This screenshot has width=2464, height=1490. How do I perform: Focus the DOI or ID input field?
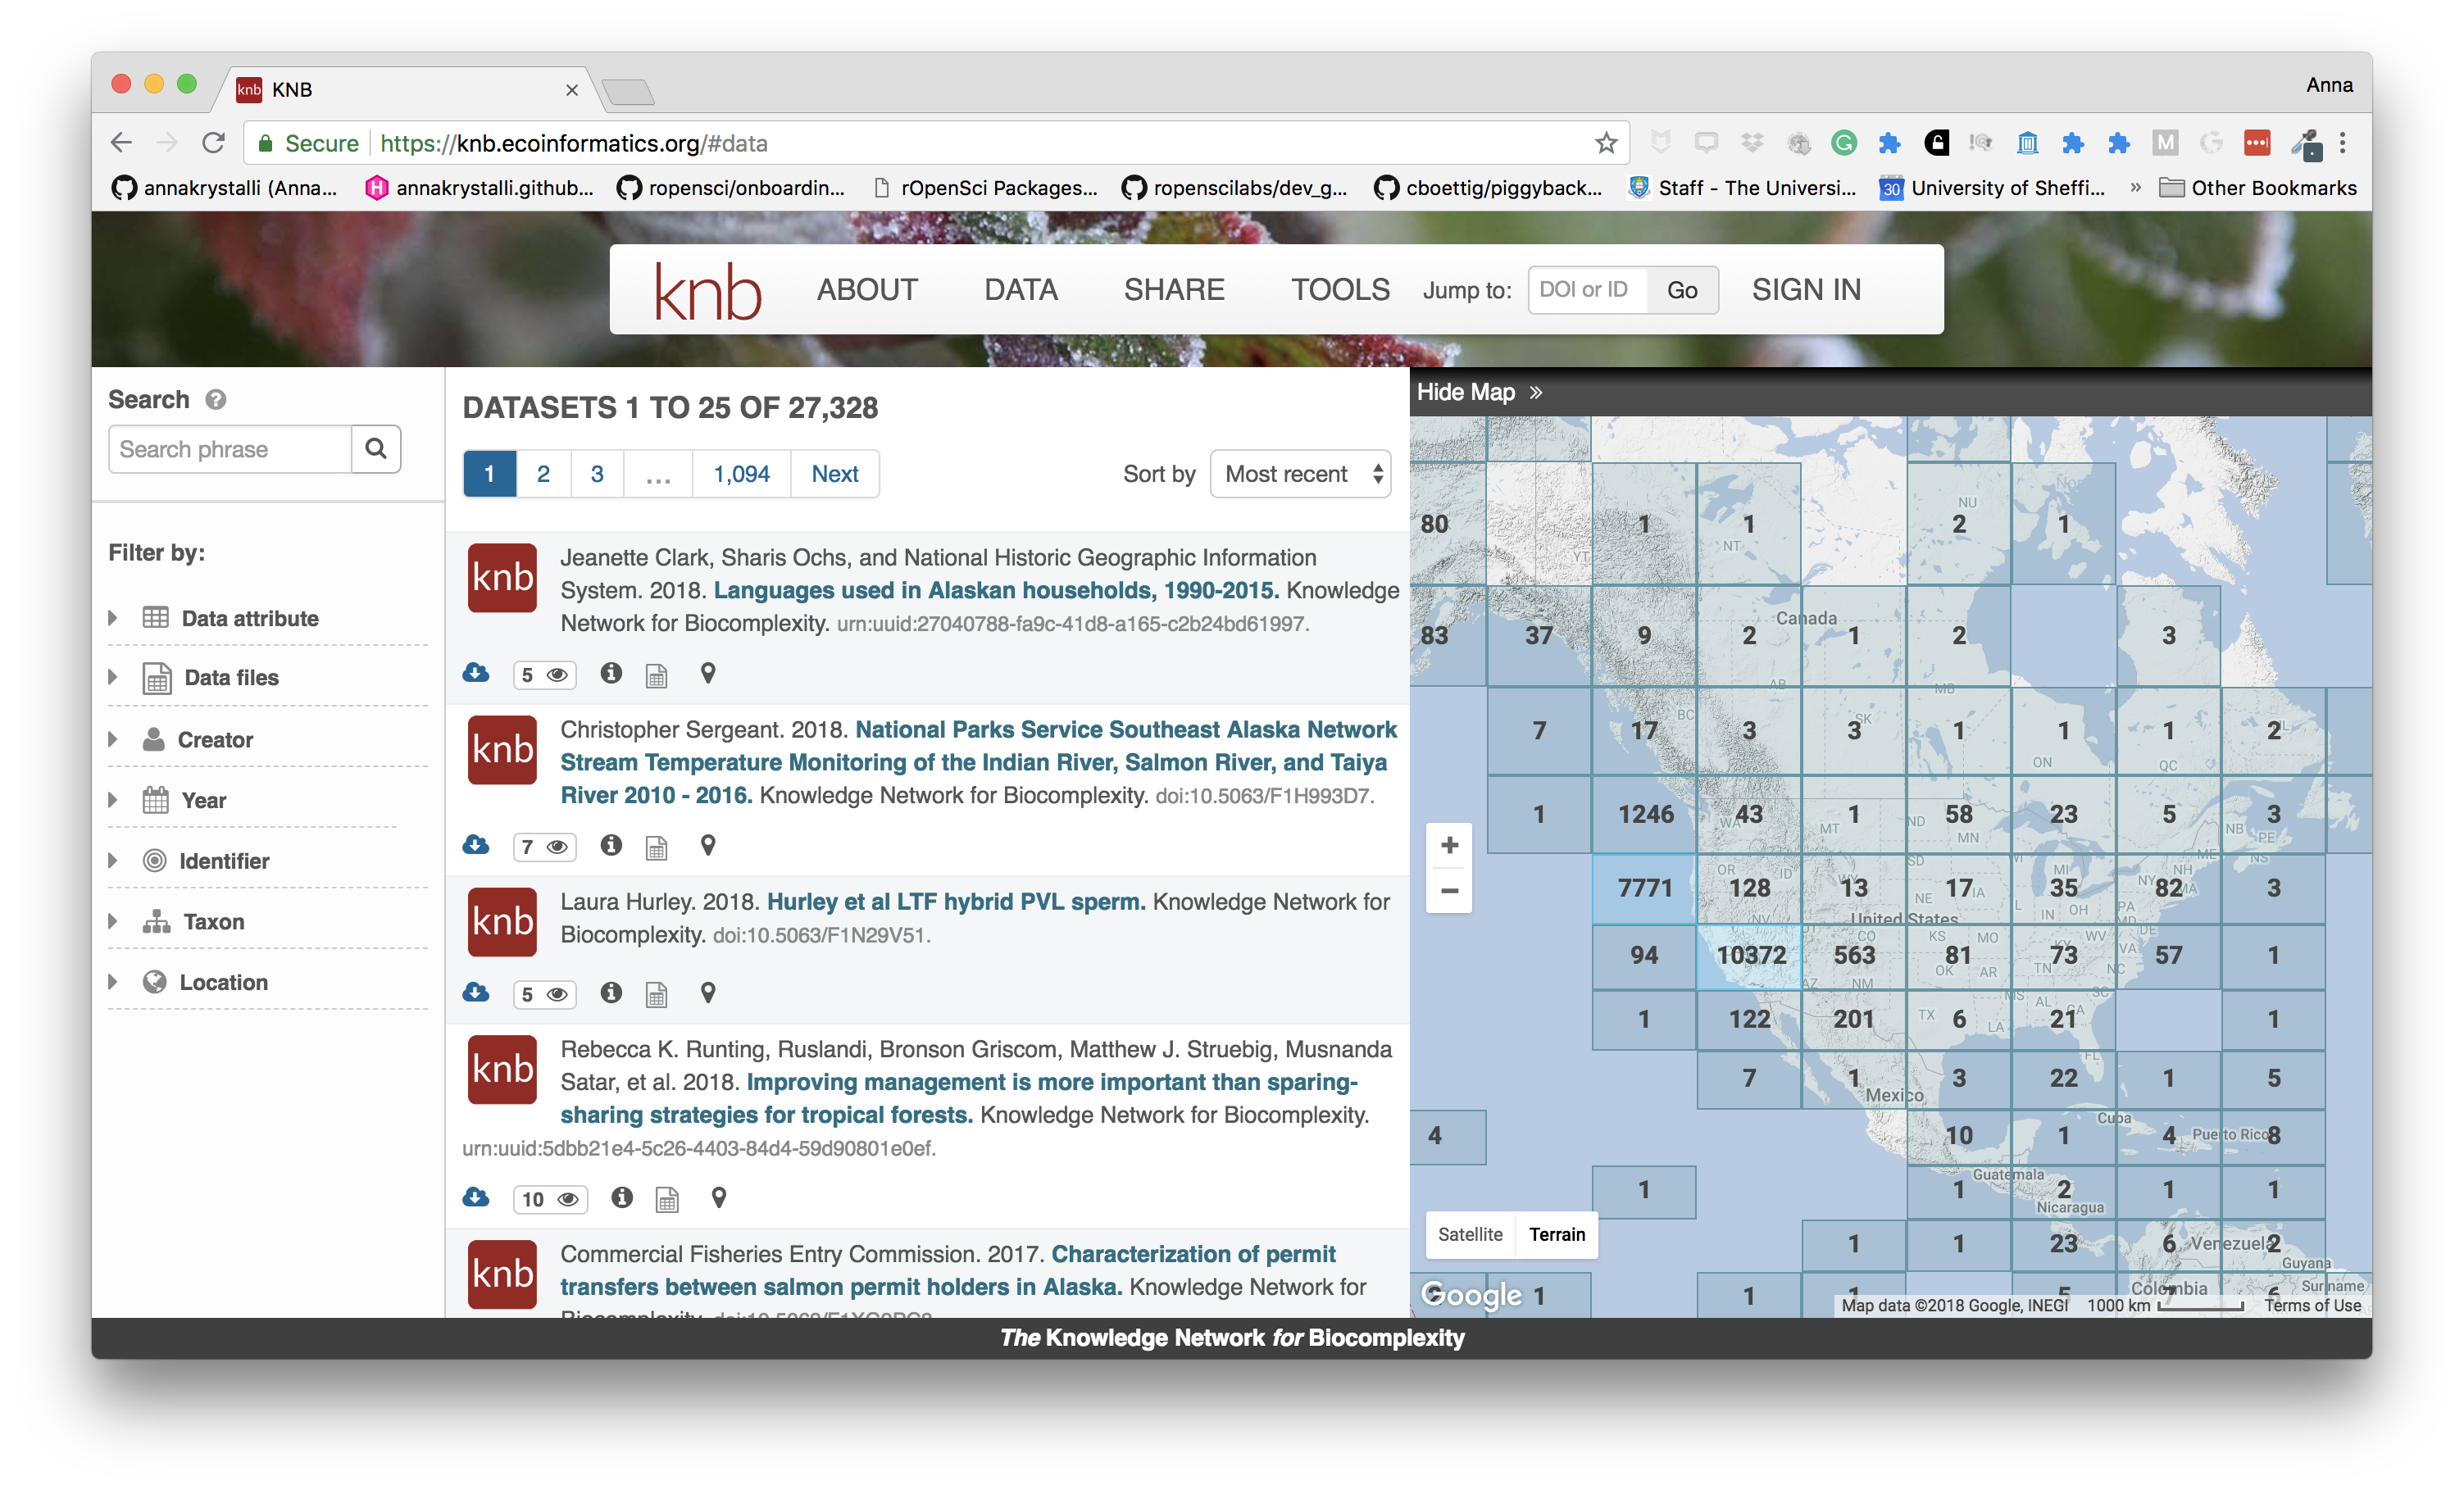tap(1587, 290)
